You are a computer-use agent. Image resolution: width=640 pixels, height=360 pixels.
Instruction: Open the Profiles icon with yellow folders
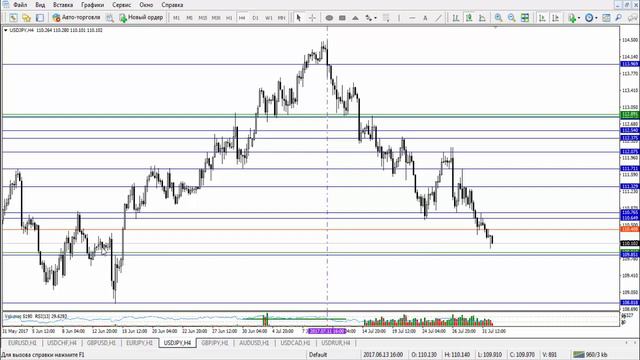tap(27, 18)
